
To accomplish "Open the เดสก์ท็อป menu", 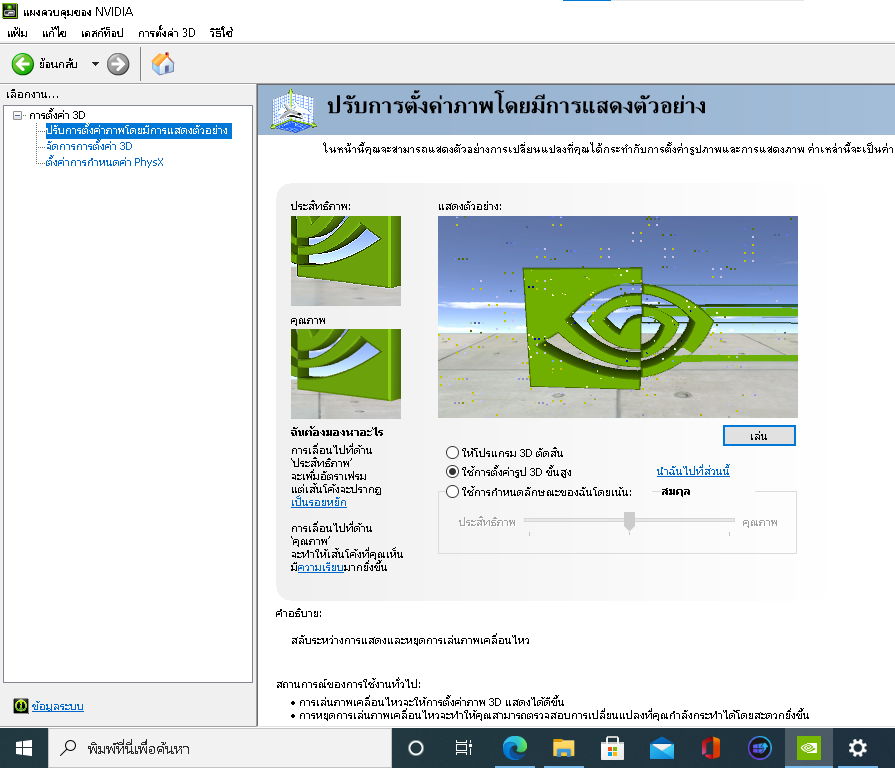I will click(x=102, y=33).
